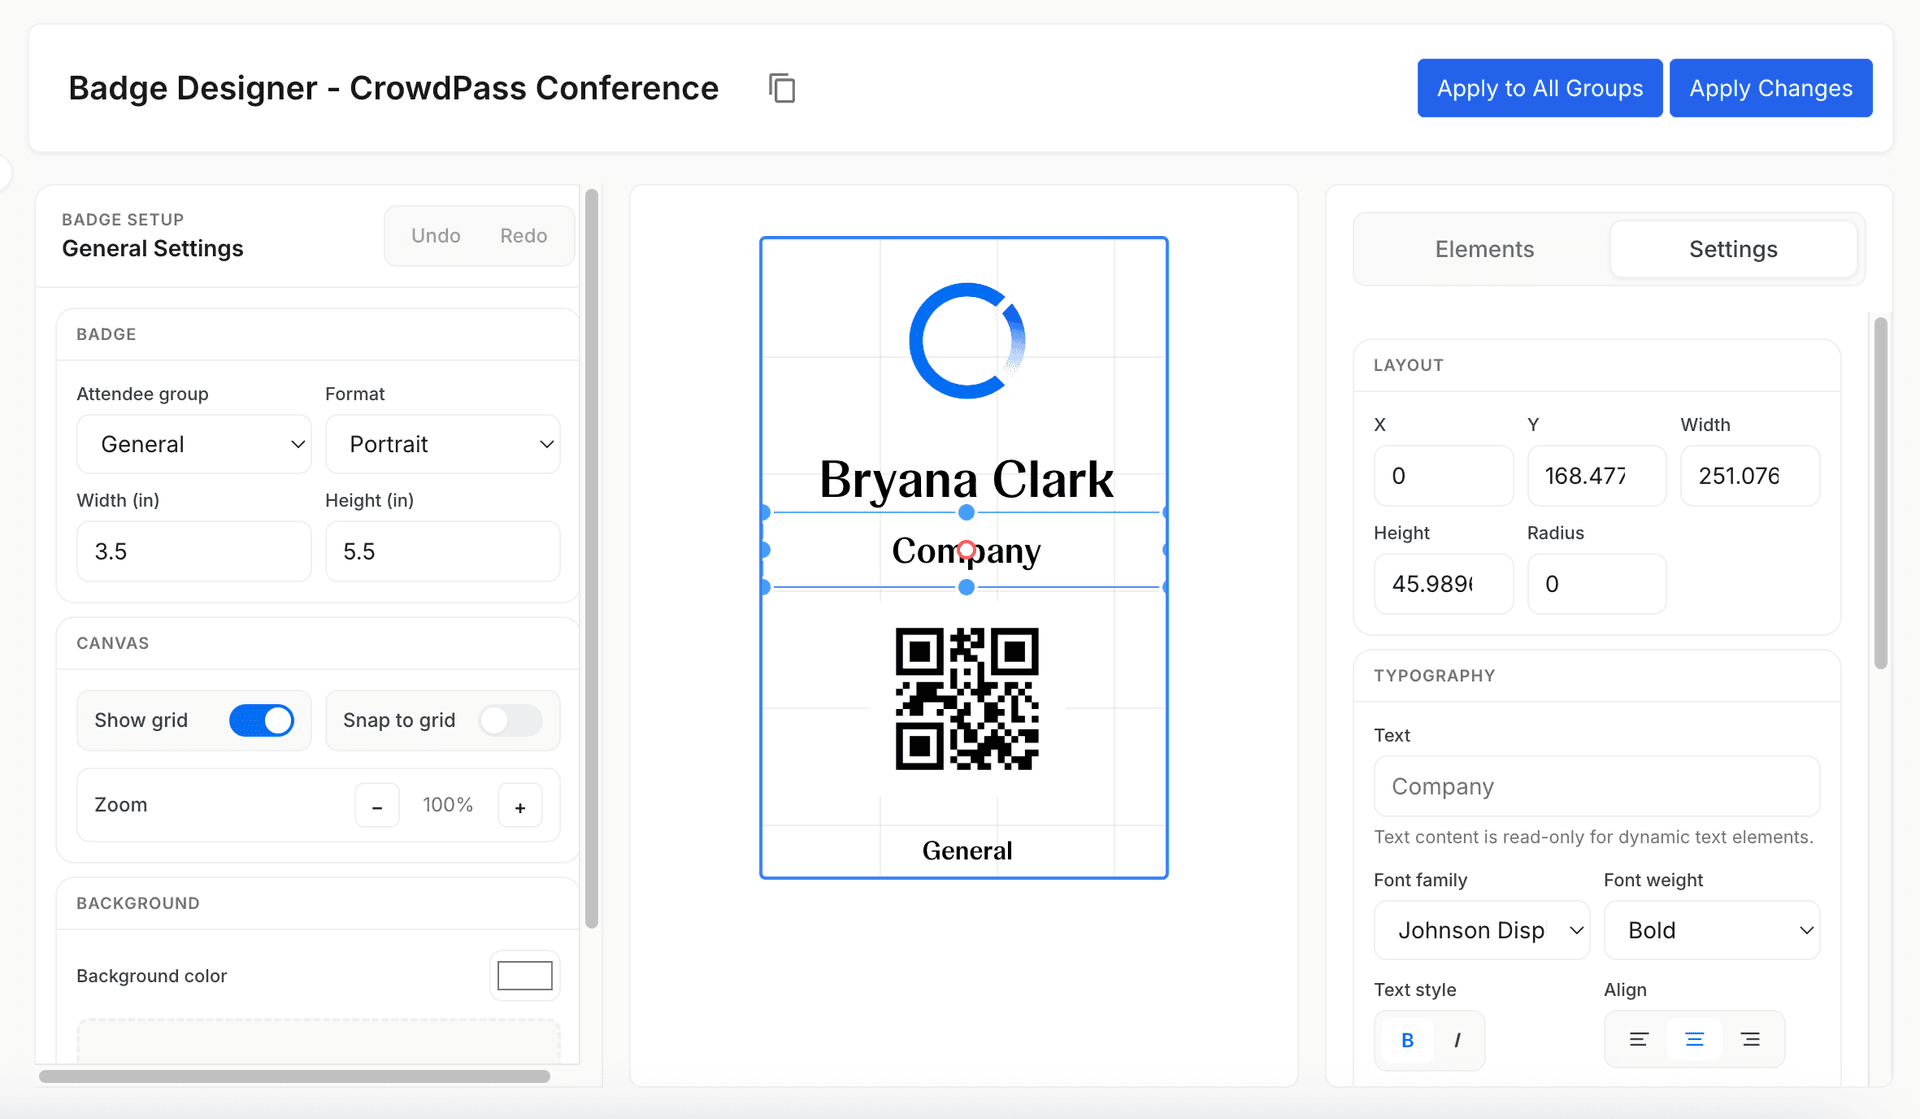The height and width of the screenshot is (1119, 1920).
Task: Click the Apply to All Groups button
Action: pos(1539,88)
